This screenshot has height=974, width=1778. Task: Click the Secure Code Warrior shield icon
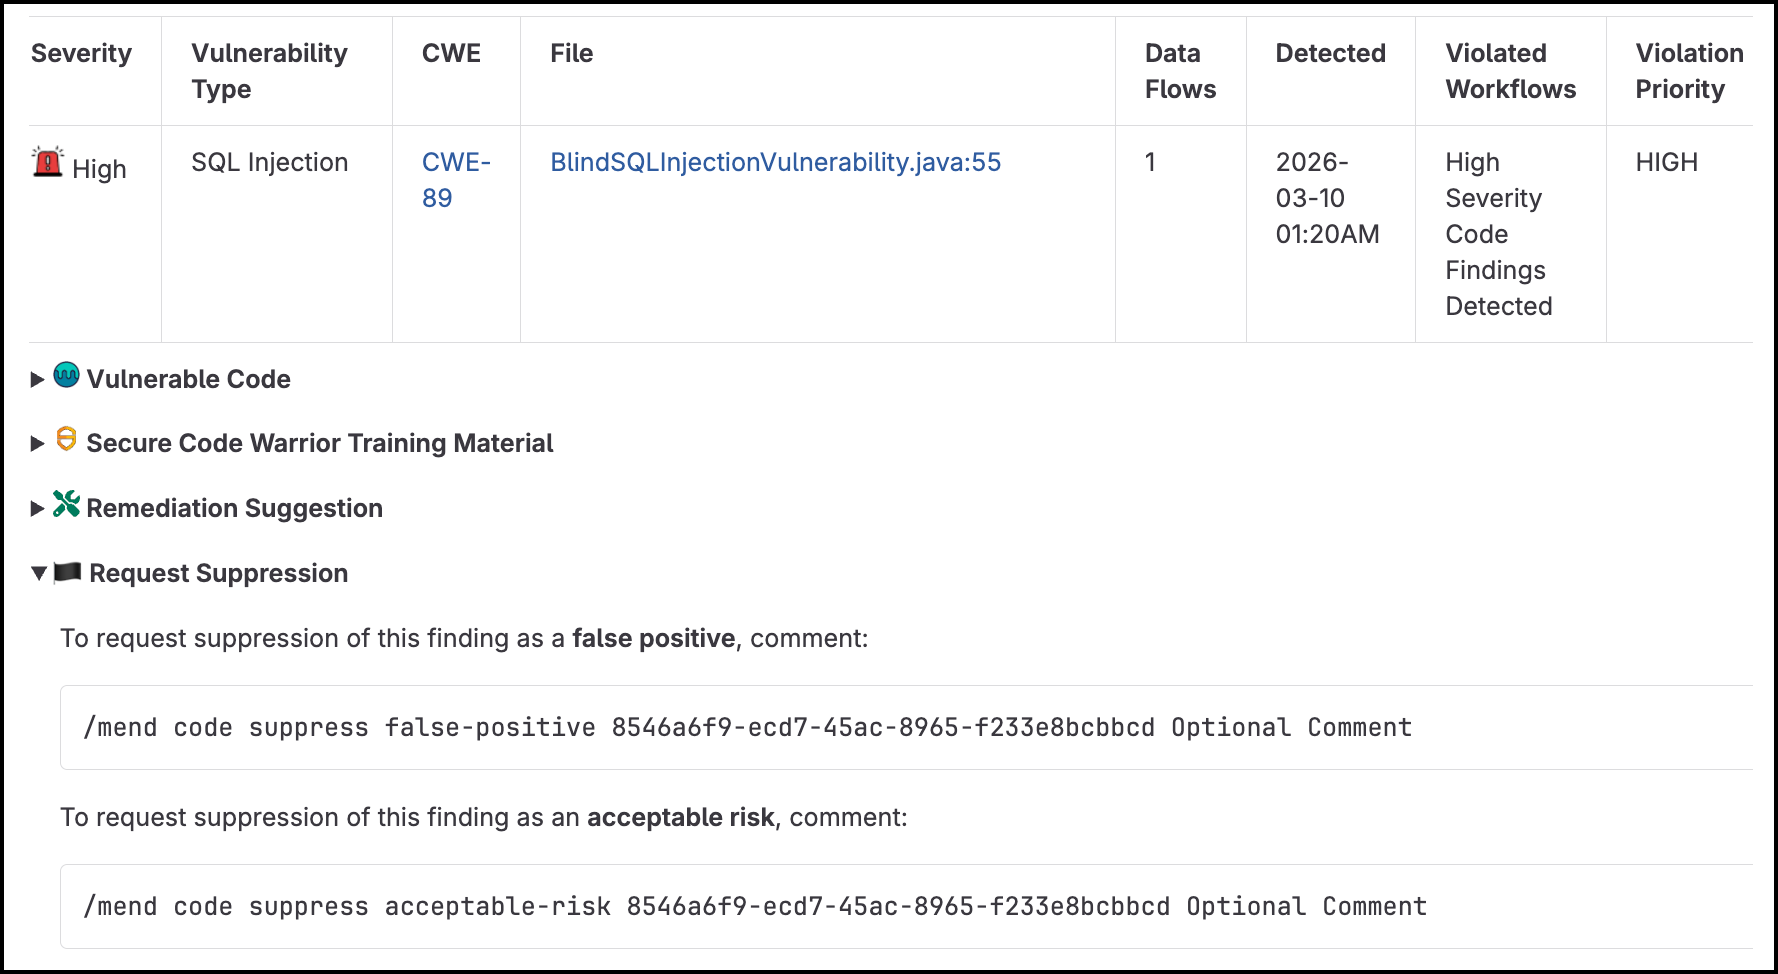(66, 439)
